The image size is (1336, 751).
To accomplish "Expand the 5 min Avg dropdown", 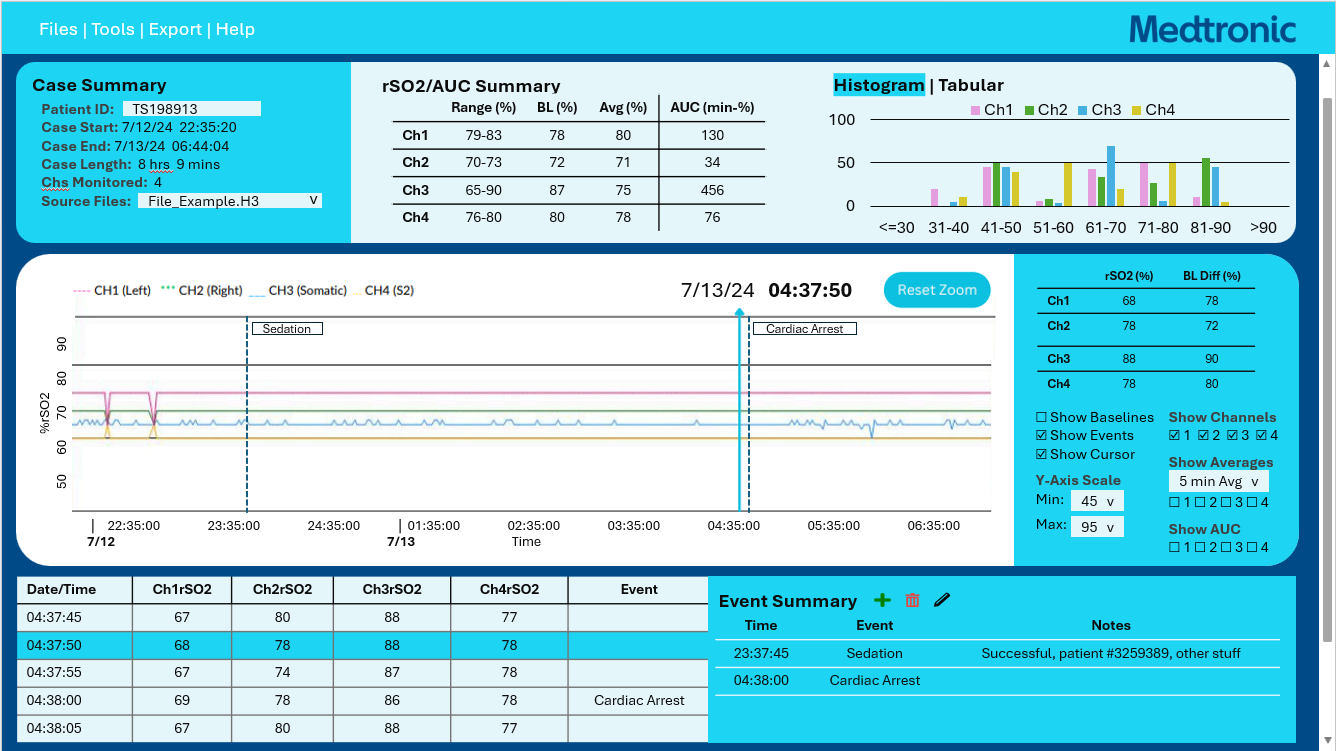I will point(1218,481).
